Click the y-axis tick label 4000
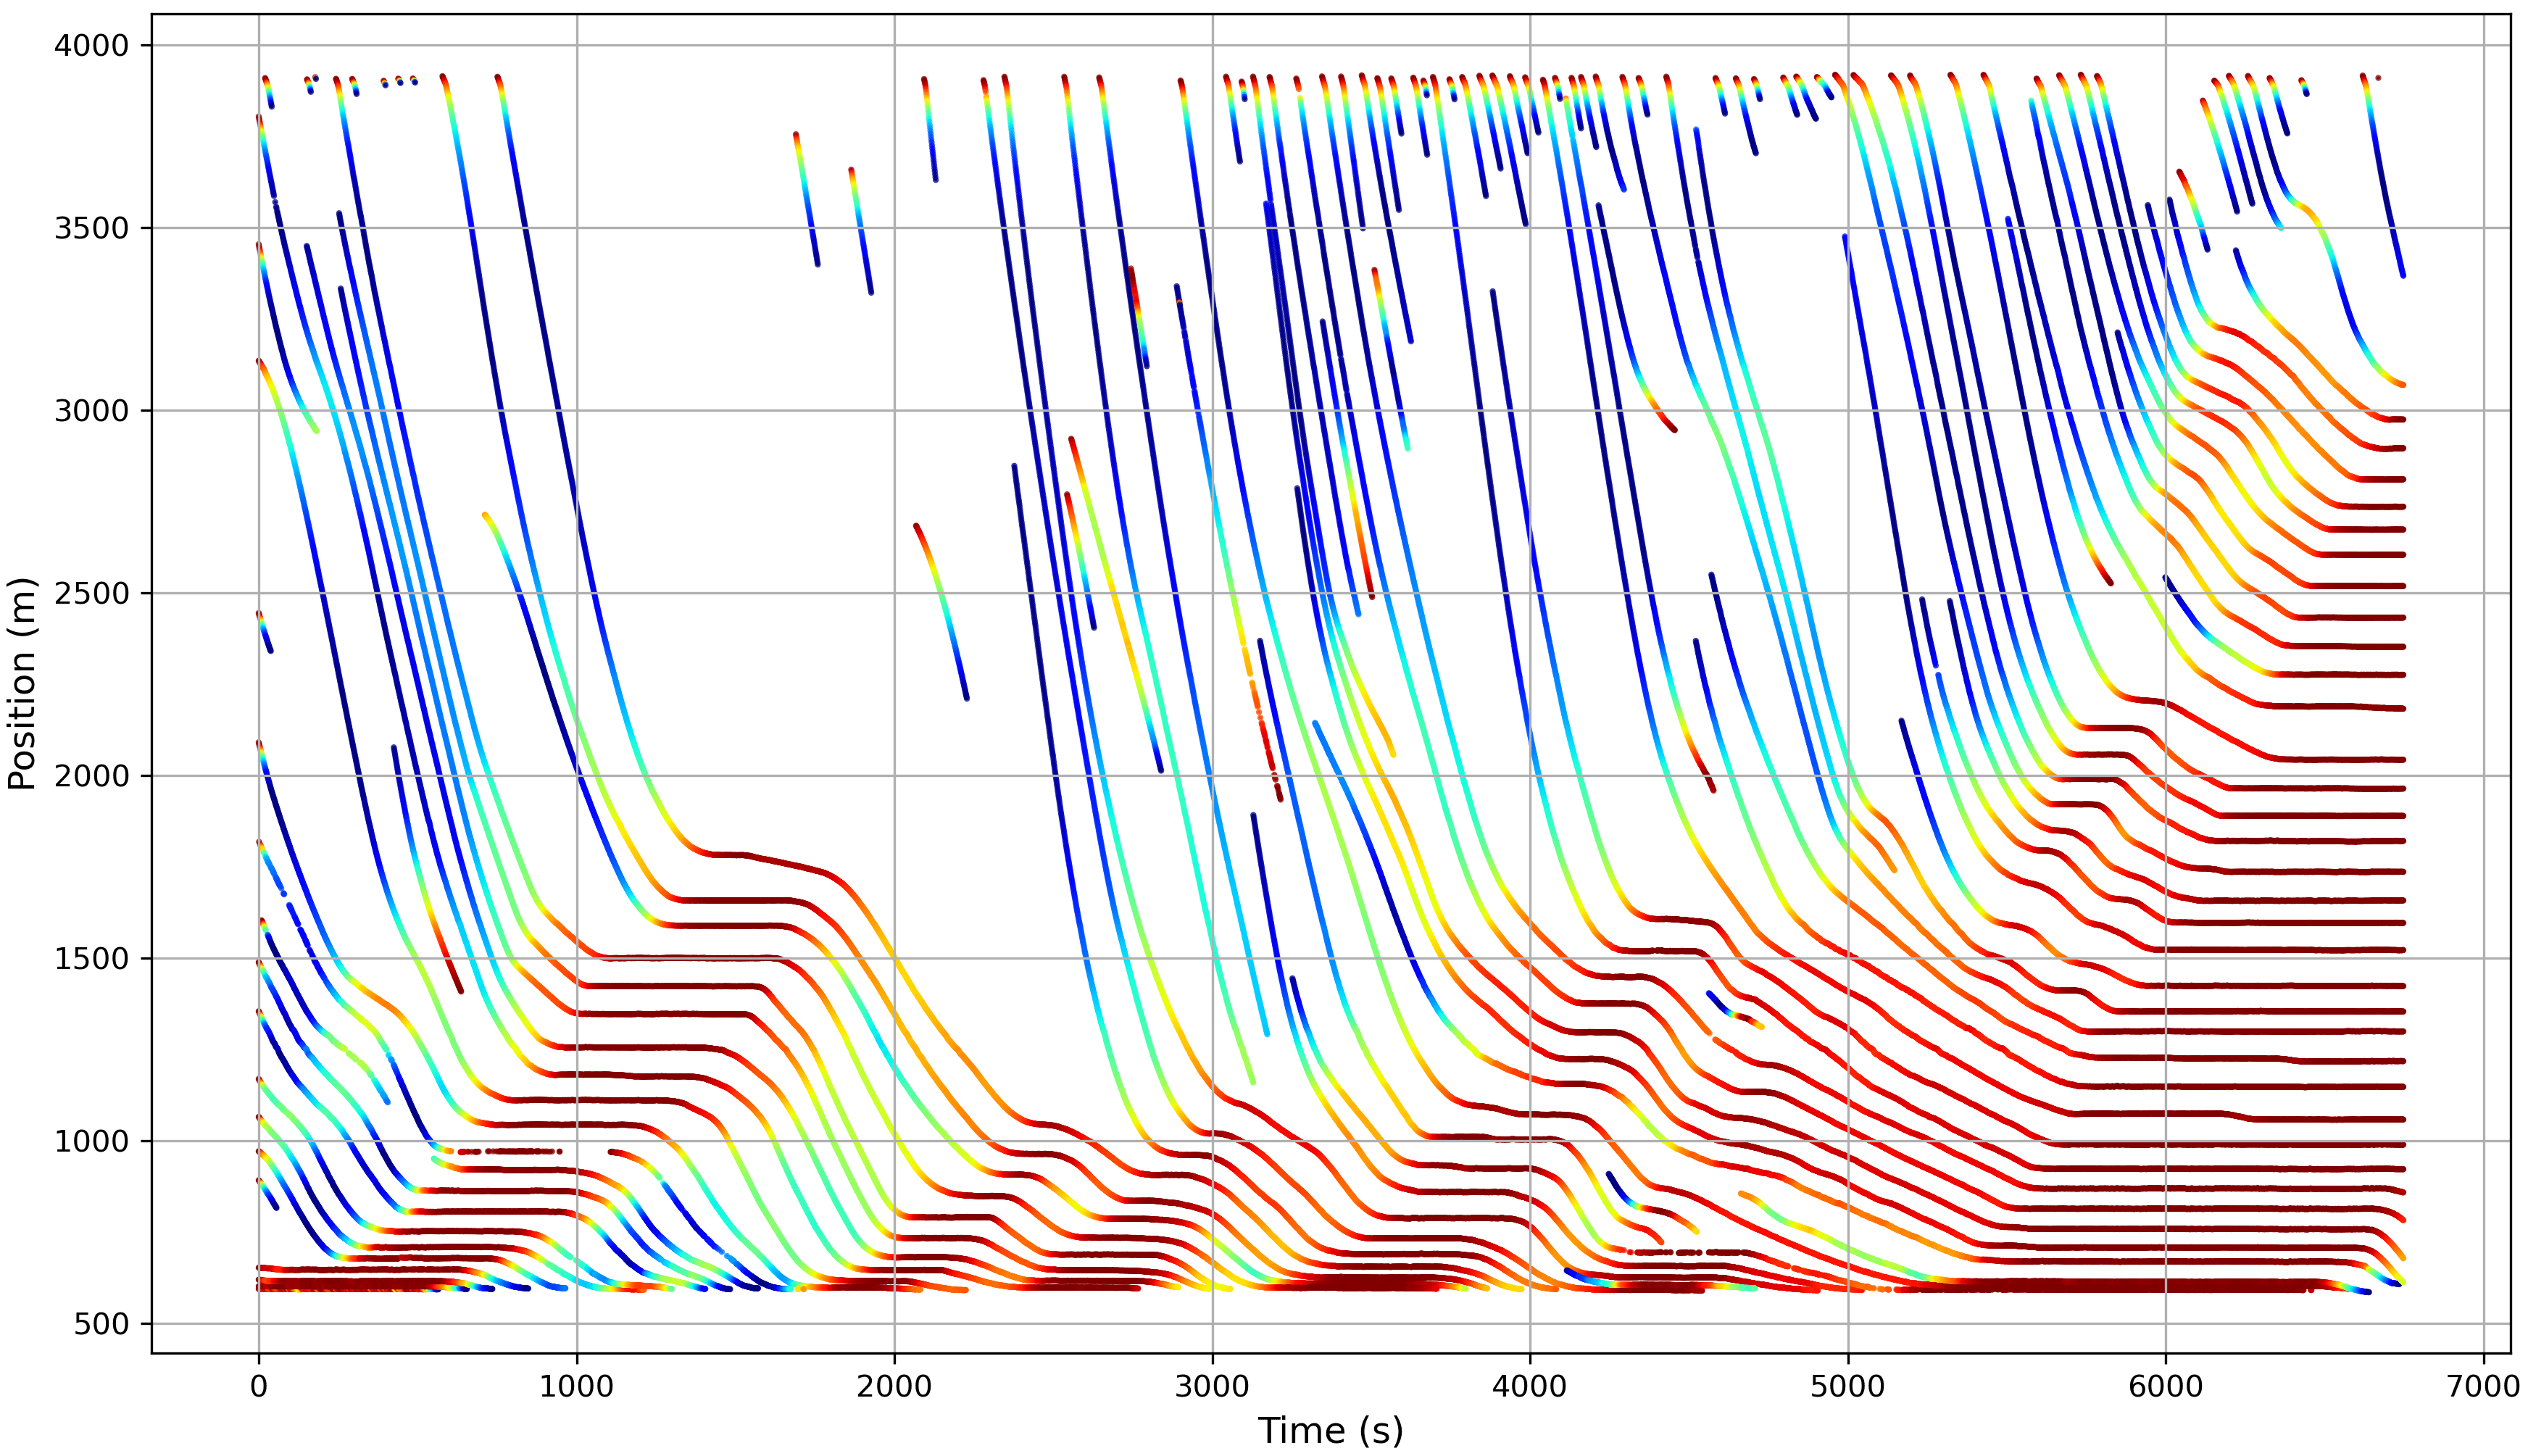The width and height of the screenshot is (2528, 1456). [x=92, y=45]
